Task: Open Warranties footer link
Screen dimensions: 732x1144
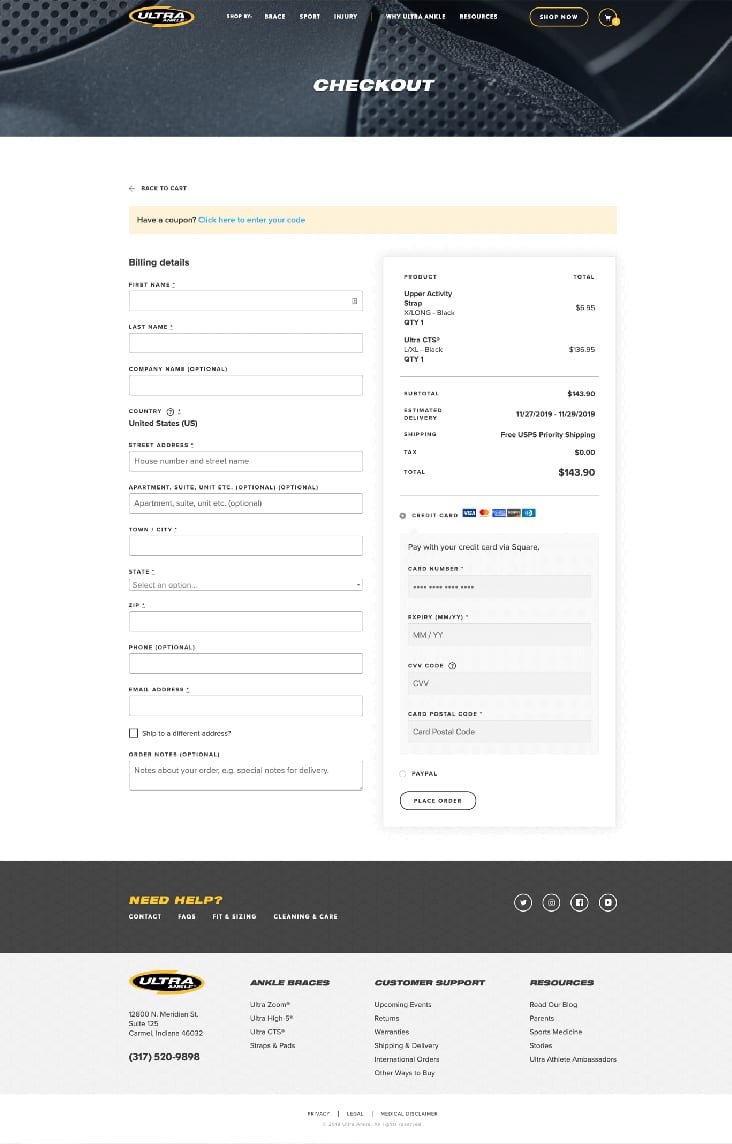Action: [392, 1032]
